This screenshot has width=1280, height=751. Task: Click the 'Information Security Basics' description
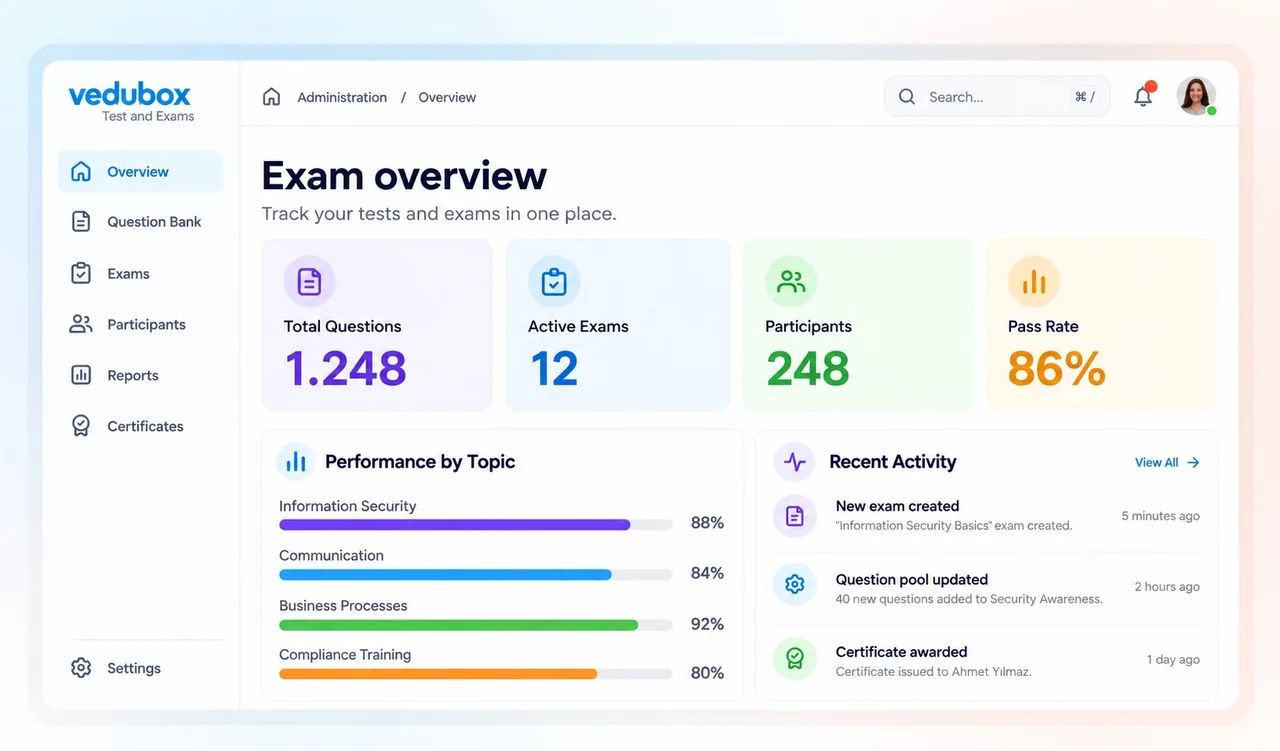(954, 526)
